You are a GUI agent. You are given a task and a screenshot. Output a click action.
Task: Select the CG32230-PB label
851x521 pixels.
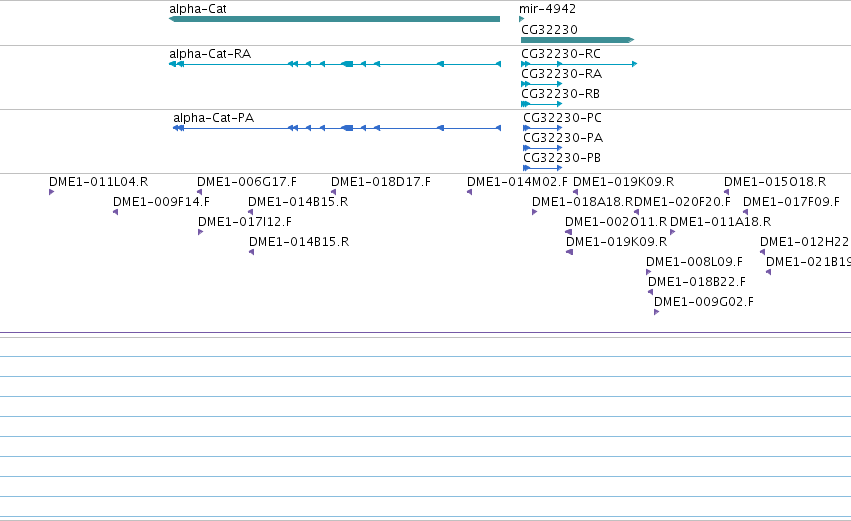click(x=562, y=158)
